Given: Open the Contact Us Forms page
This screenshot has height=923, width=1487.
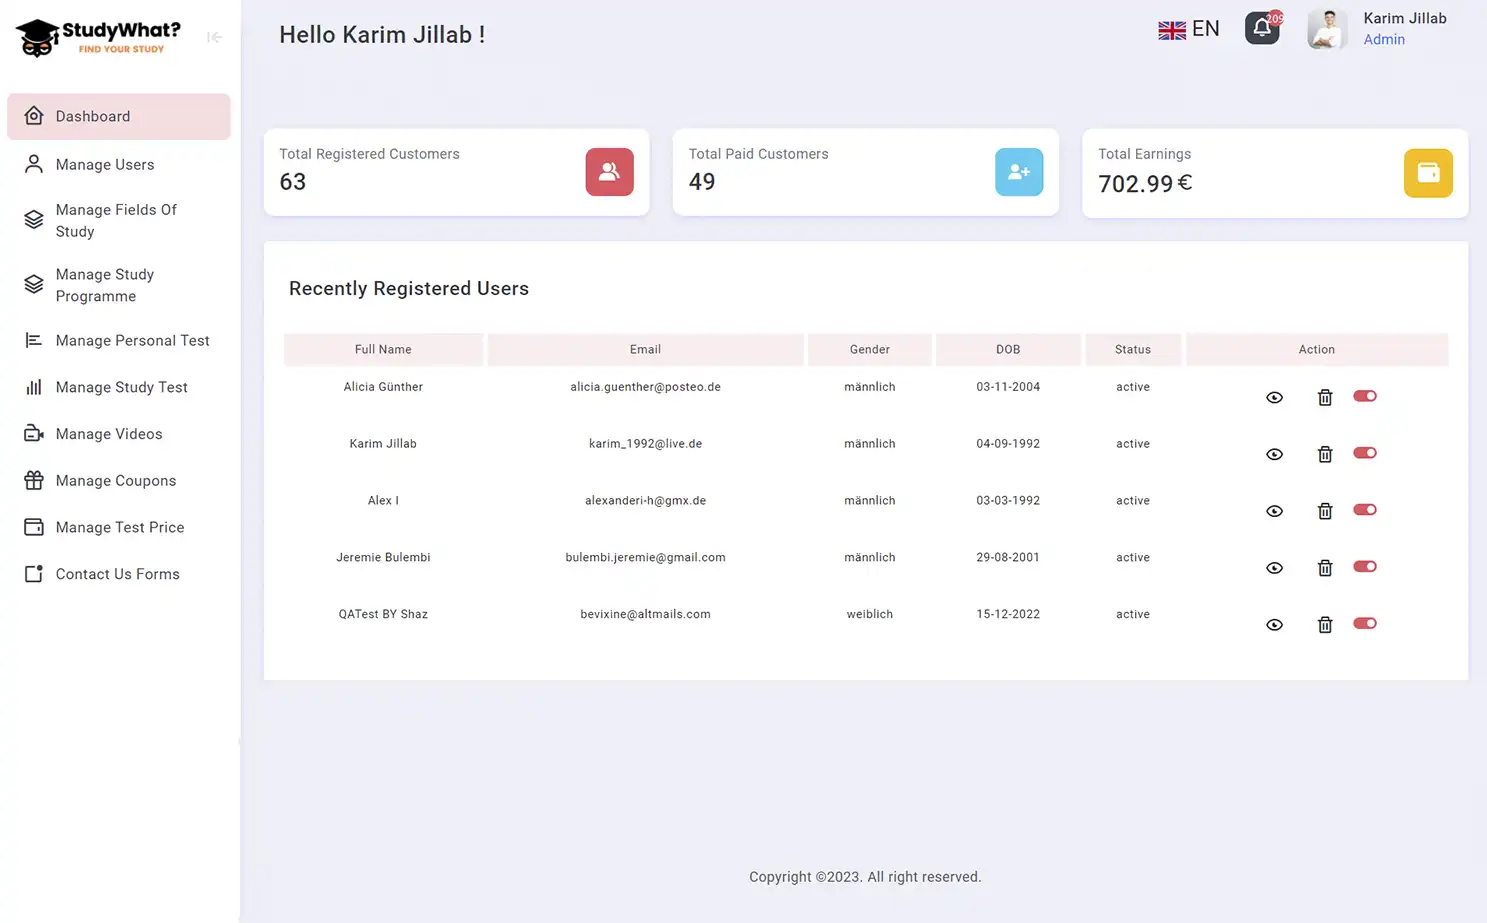Looking at the screenshot, I should coord(117,573).
